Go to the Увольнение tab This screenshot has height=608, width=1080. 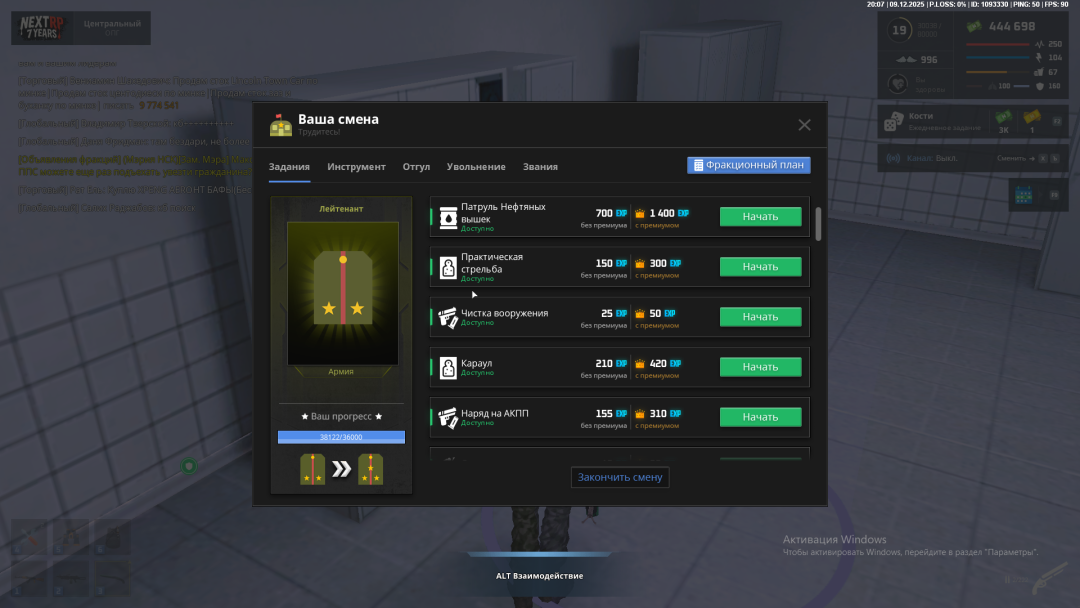click(476, 167)
